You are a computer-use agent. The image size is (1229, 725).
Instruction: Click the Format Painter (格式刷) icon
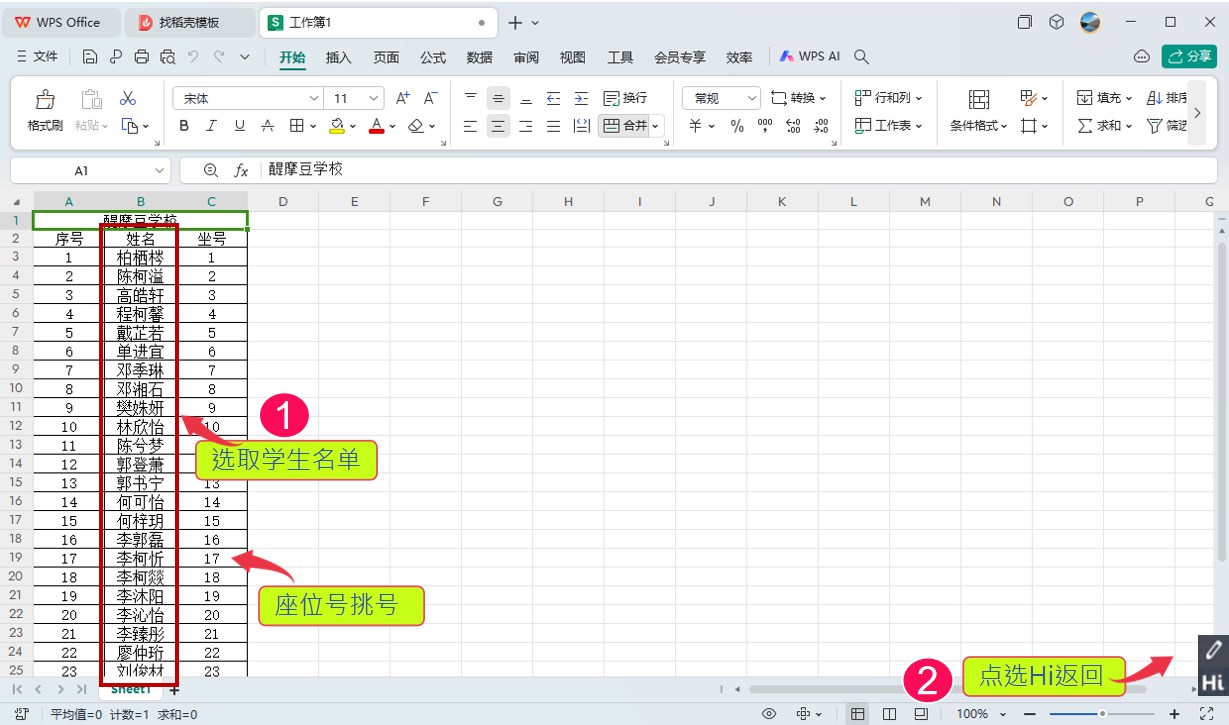coord(45,100)
